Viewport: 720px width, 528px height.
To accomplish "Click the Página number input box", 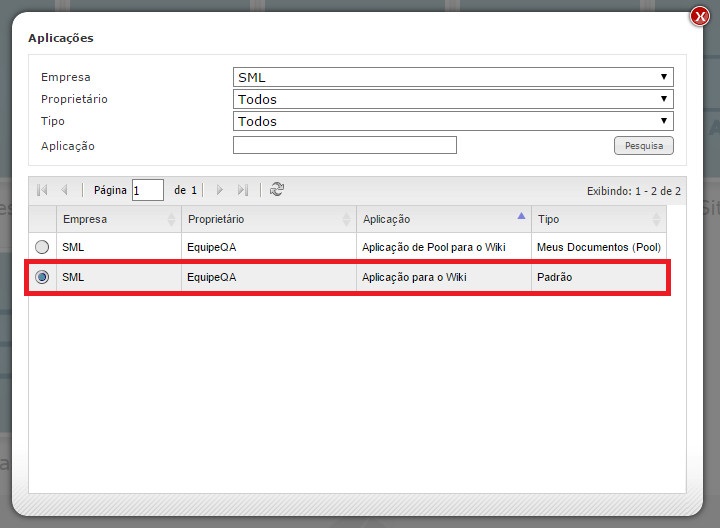I will tap(147, 190).
